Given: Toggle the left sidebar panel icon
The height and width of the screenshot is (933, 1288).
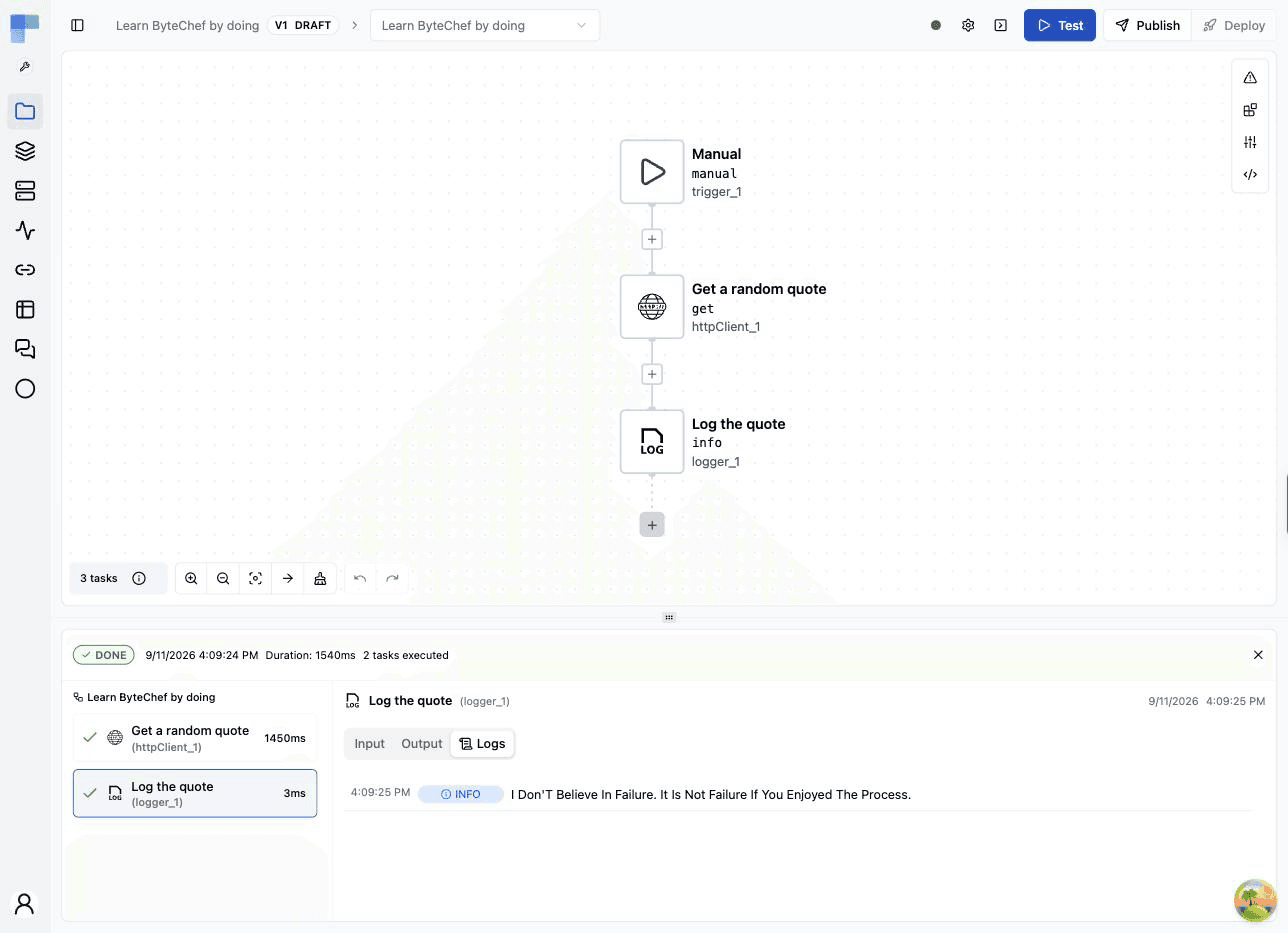Looking at the screenshot, I should pos(77,25).
